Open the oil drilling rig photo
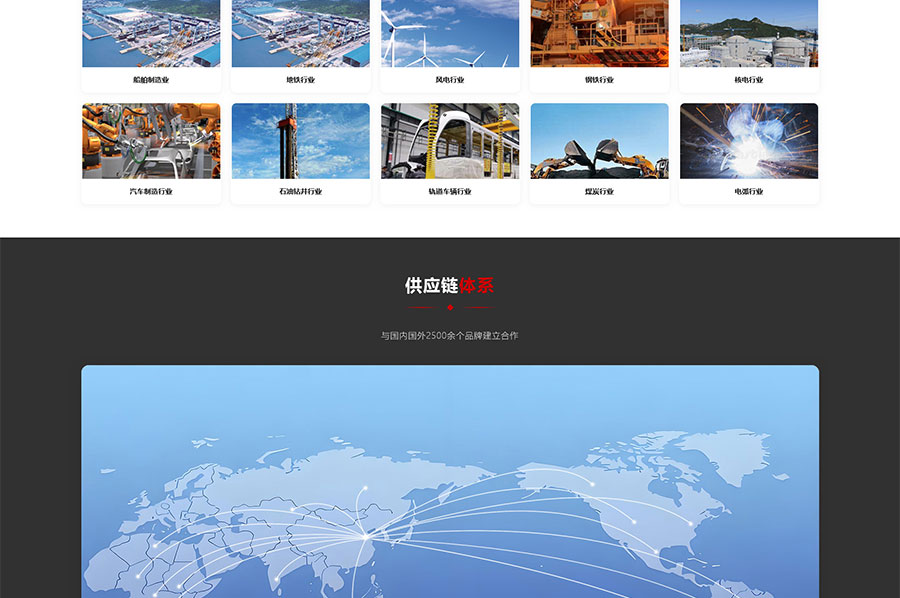 point(301,141)
